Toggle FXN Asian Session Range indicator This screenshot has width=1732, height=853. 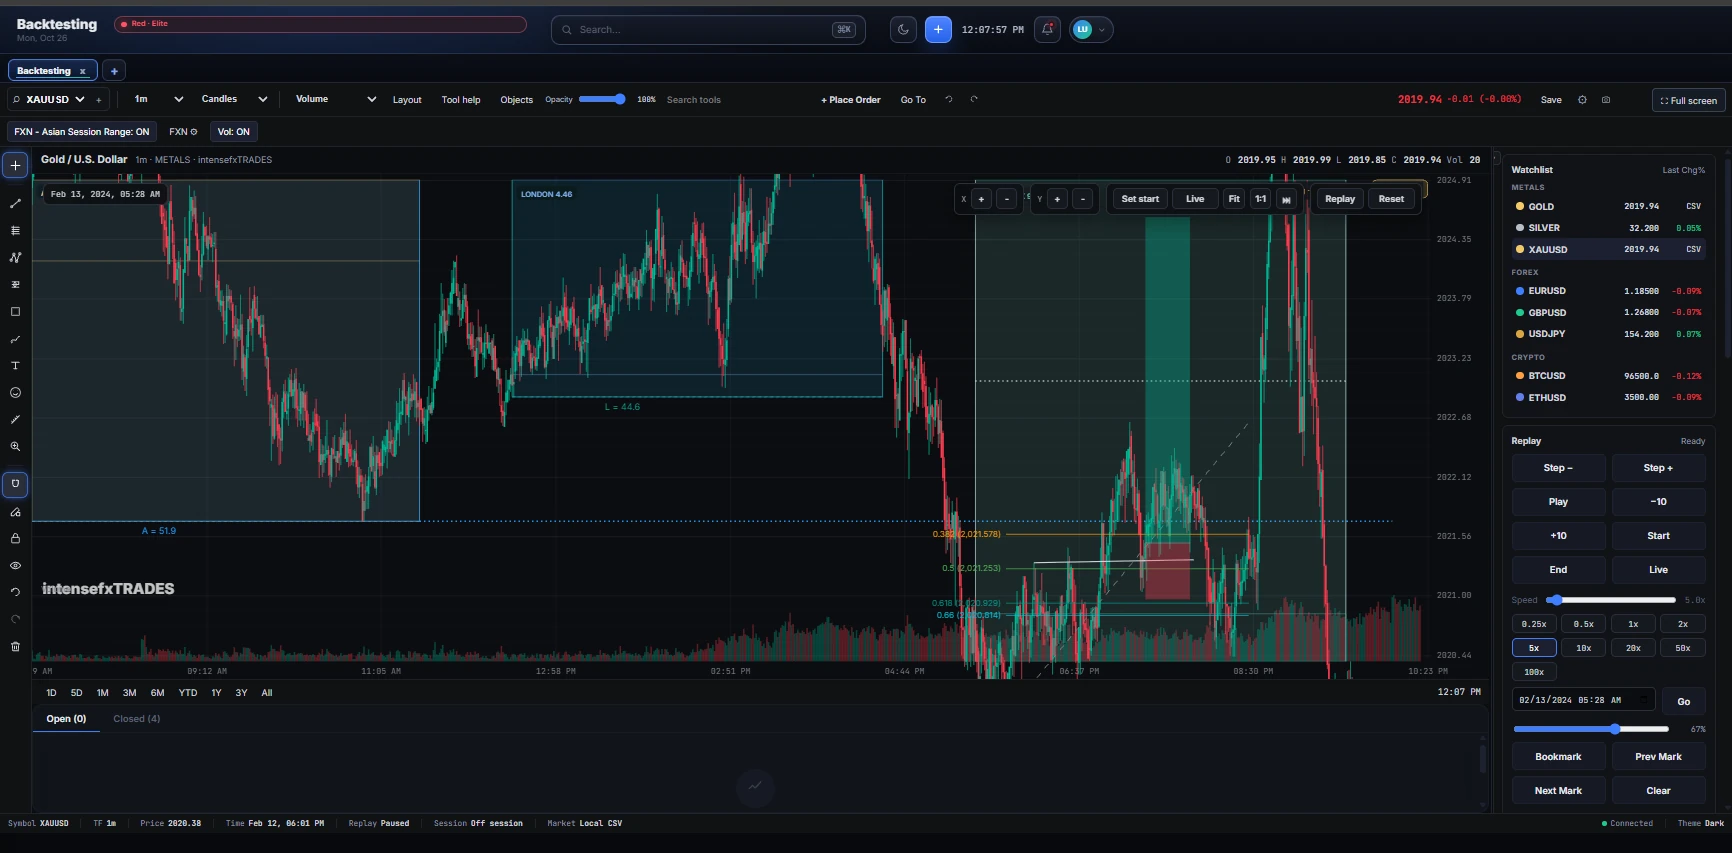pos(82,132)
